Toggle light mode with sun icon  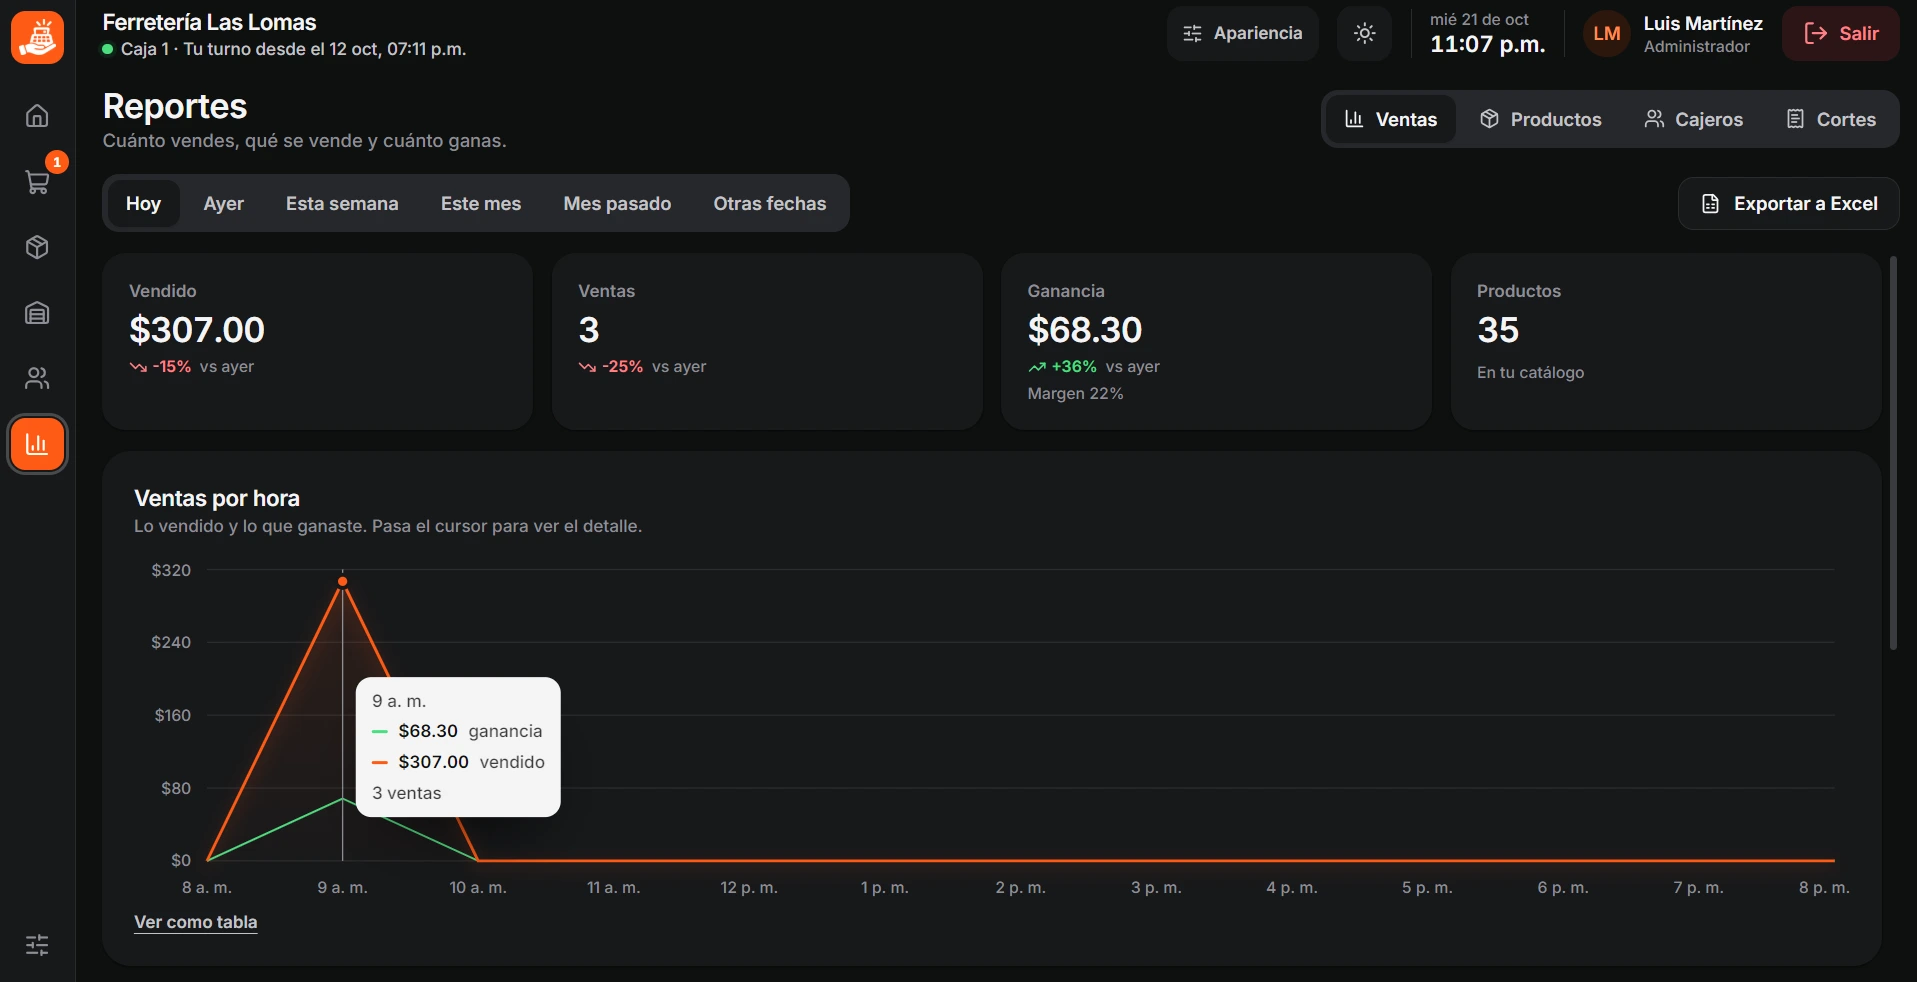(x=1364, y=33)
